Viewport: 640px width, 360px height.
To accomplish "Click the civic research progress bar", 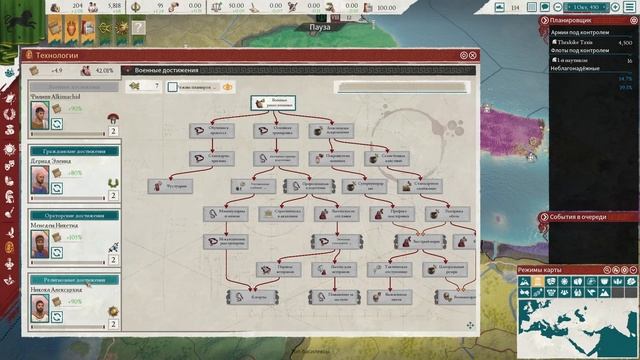I will tap(68, 198).
